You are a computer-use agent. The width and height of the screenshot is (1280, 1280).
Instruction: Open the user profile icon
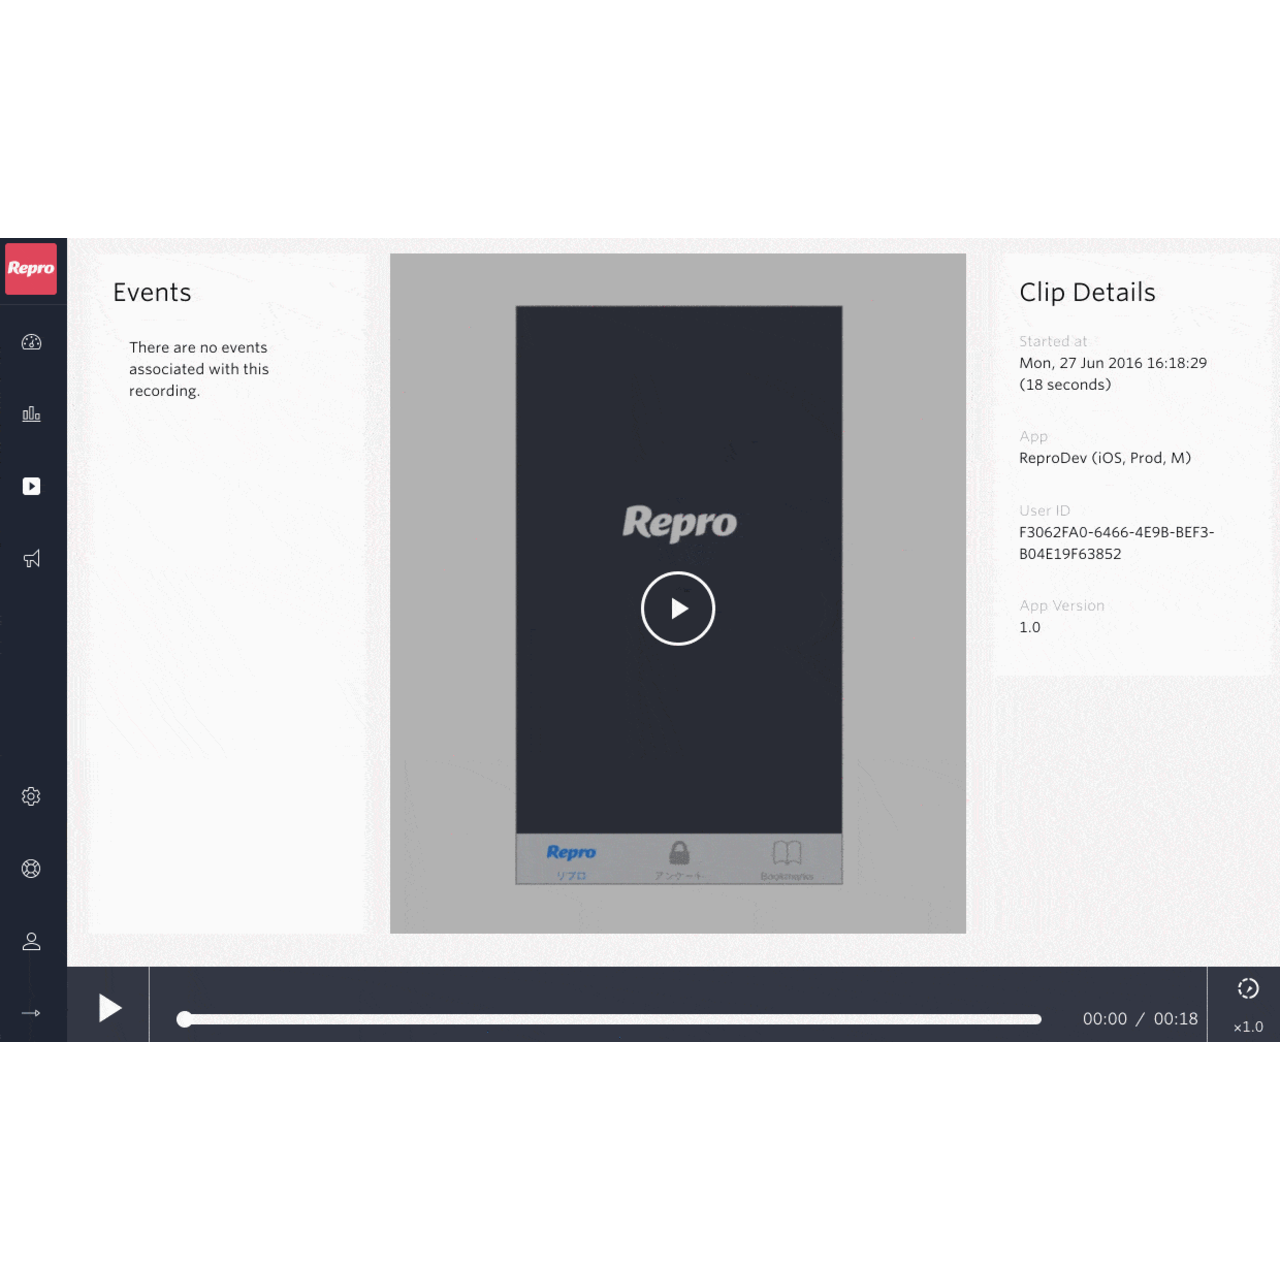point(31,940)
